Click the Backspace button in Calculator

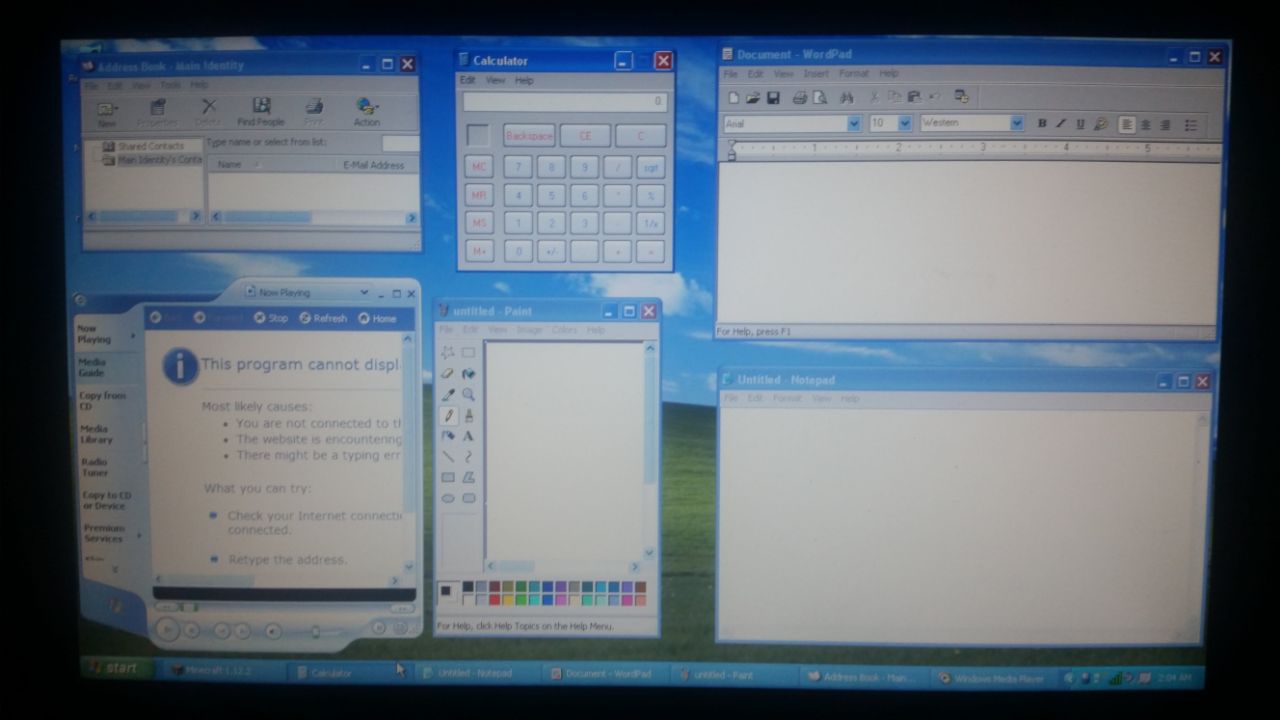click(x=529, y=135)
